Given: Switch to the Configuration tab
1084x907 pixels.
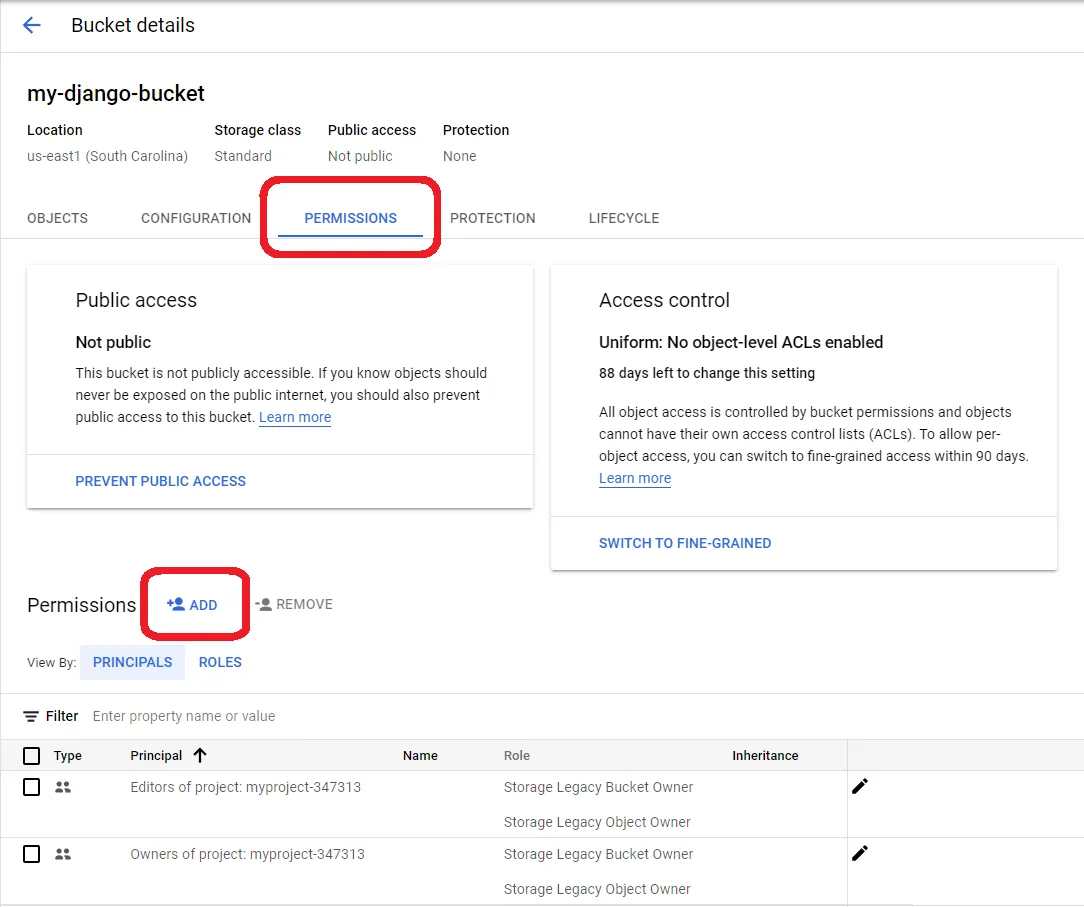Looking at the screenshot, I should coord(196,218).
